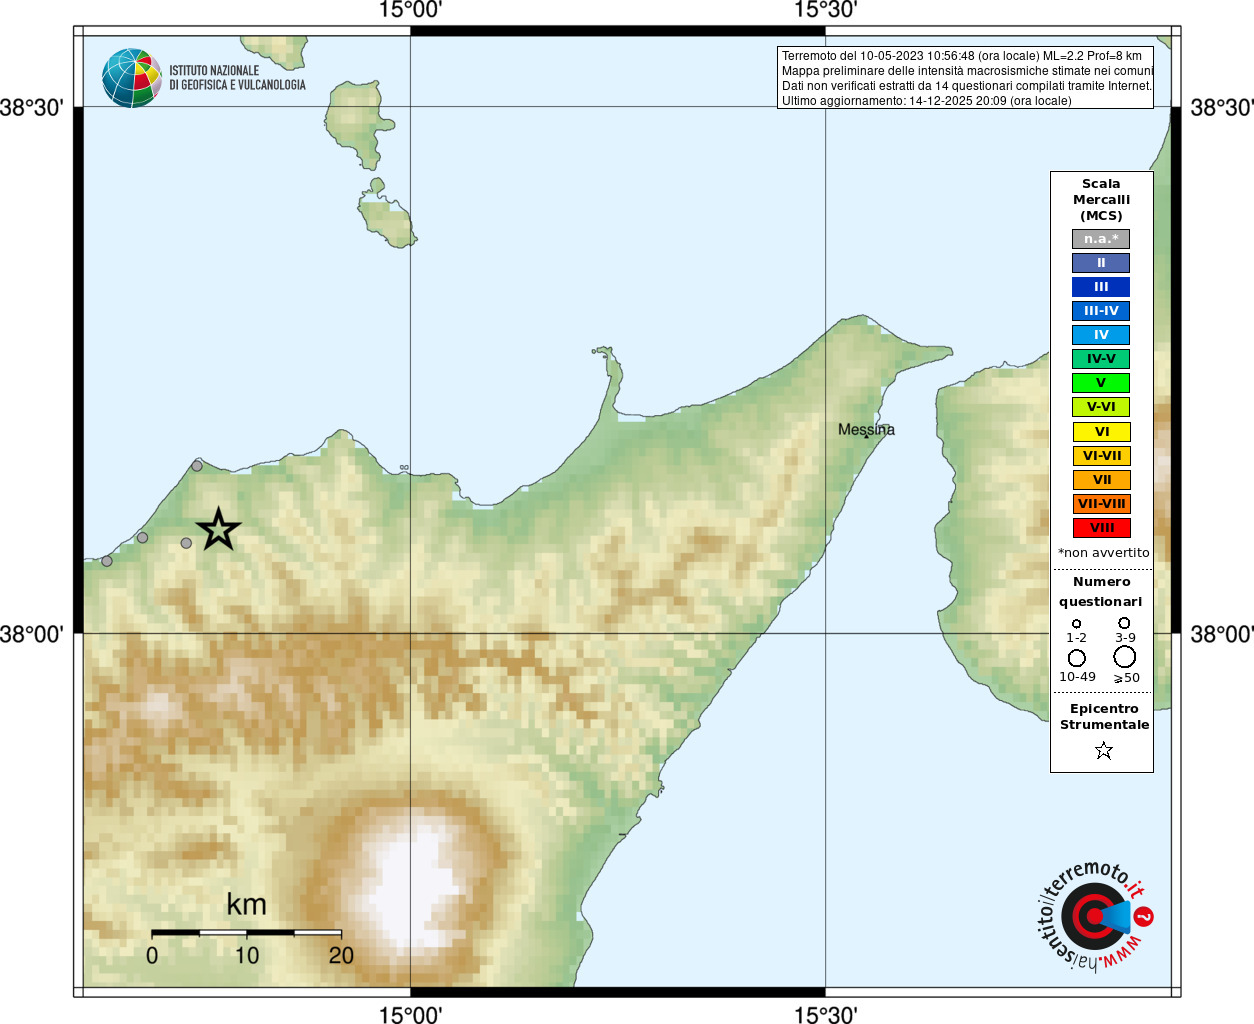Click the star symbol under Epicentro Strumentale

pyautogui.click(x=1103, y=750)
